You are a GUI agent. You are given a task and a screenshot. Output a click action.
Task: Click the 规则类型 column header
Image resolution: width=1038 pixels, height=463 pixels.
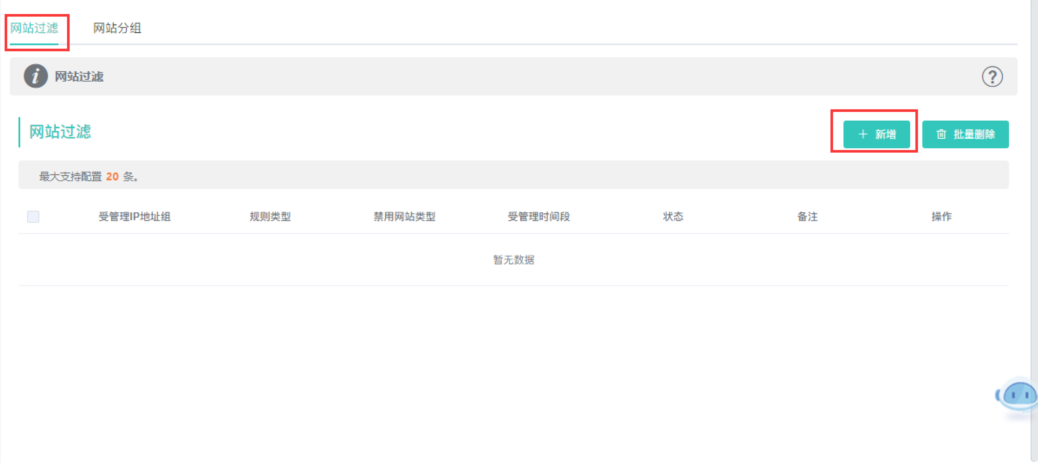pyautogui.click(x=270, y=217)
